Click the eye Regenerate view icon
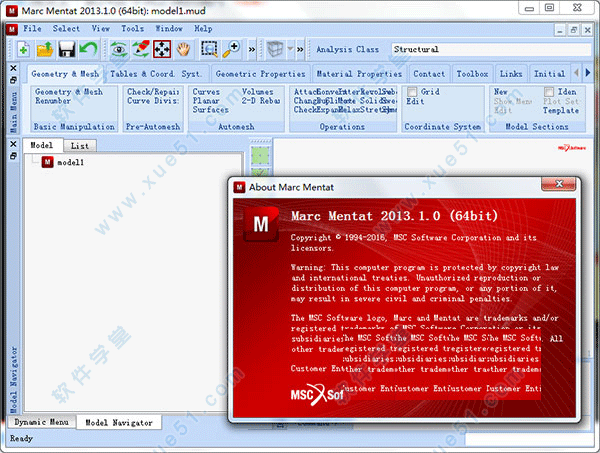 [x=119, y=50]
